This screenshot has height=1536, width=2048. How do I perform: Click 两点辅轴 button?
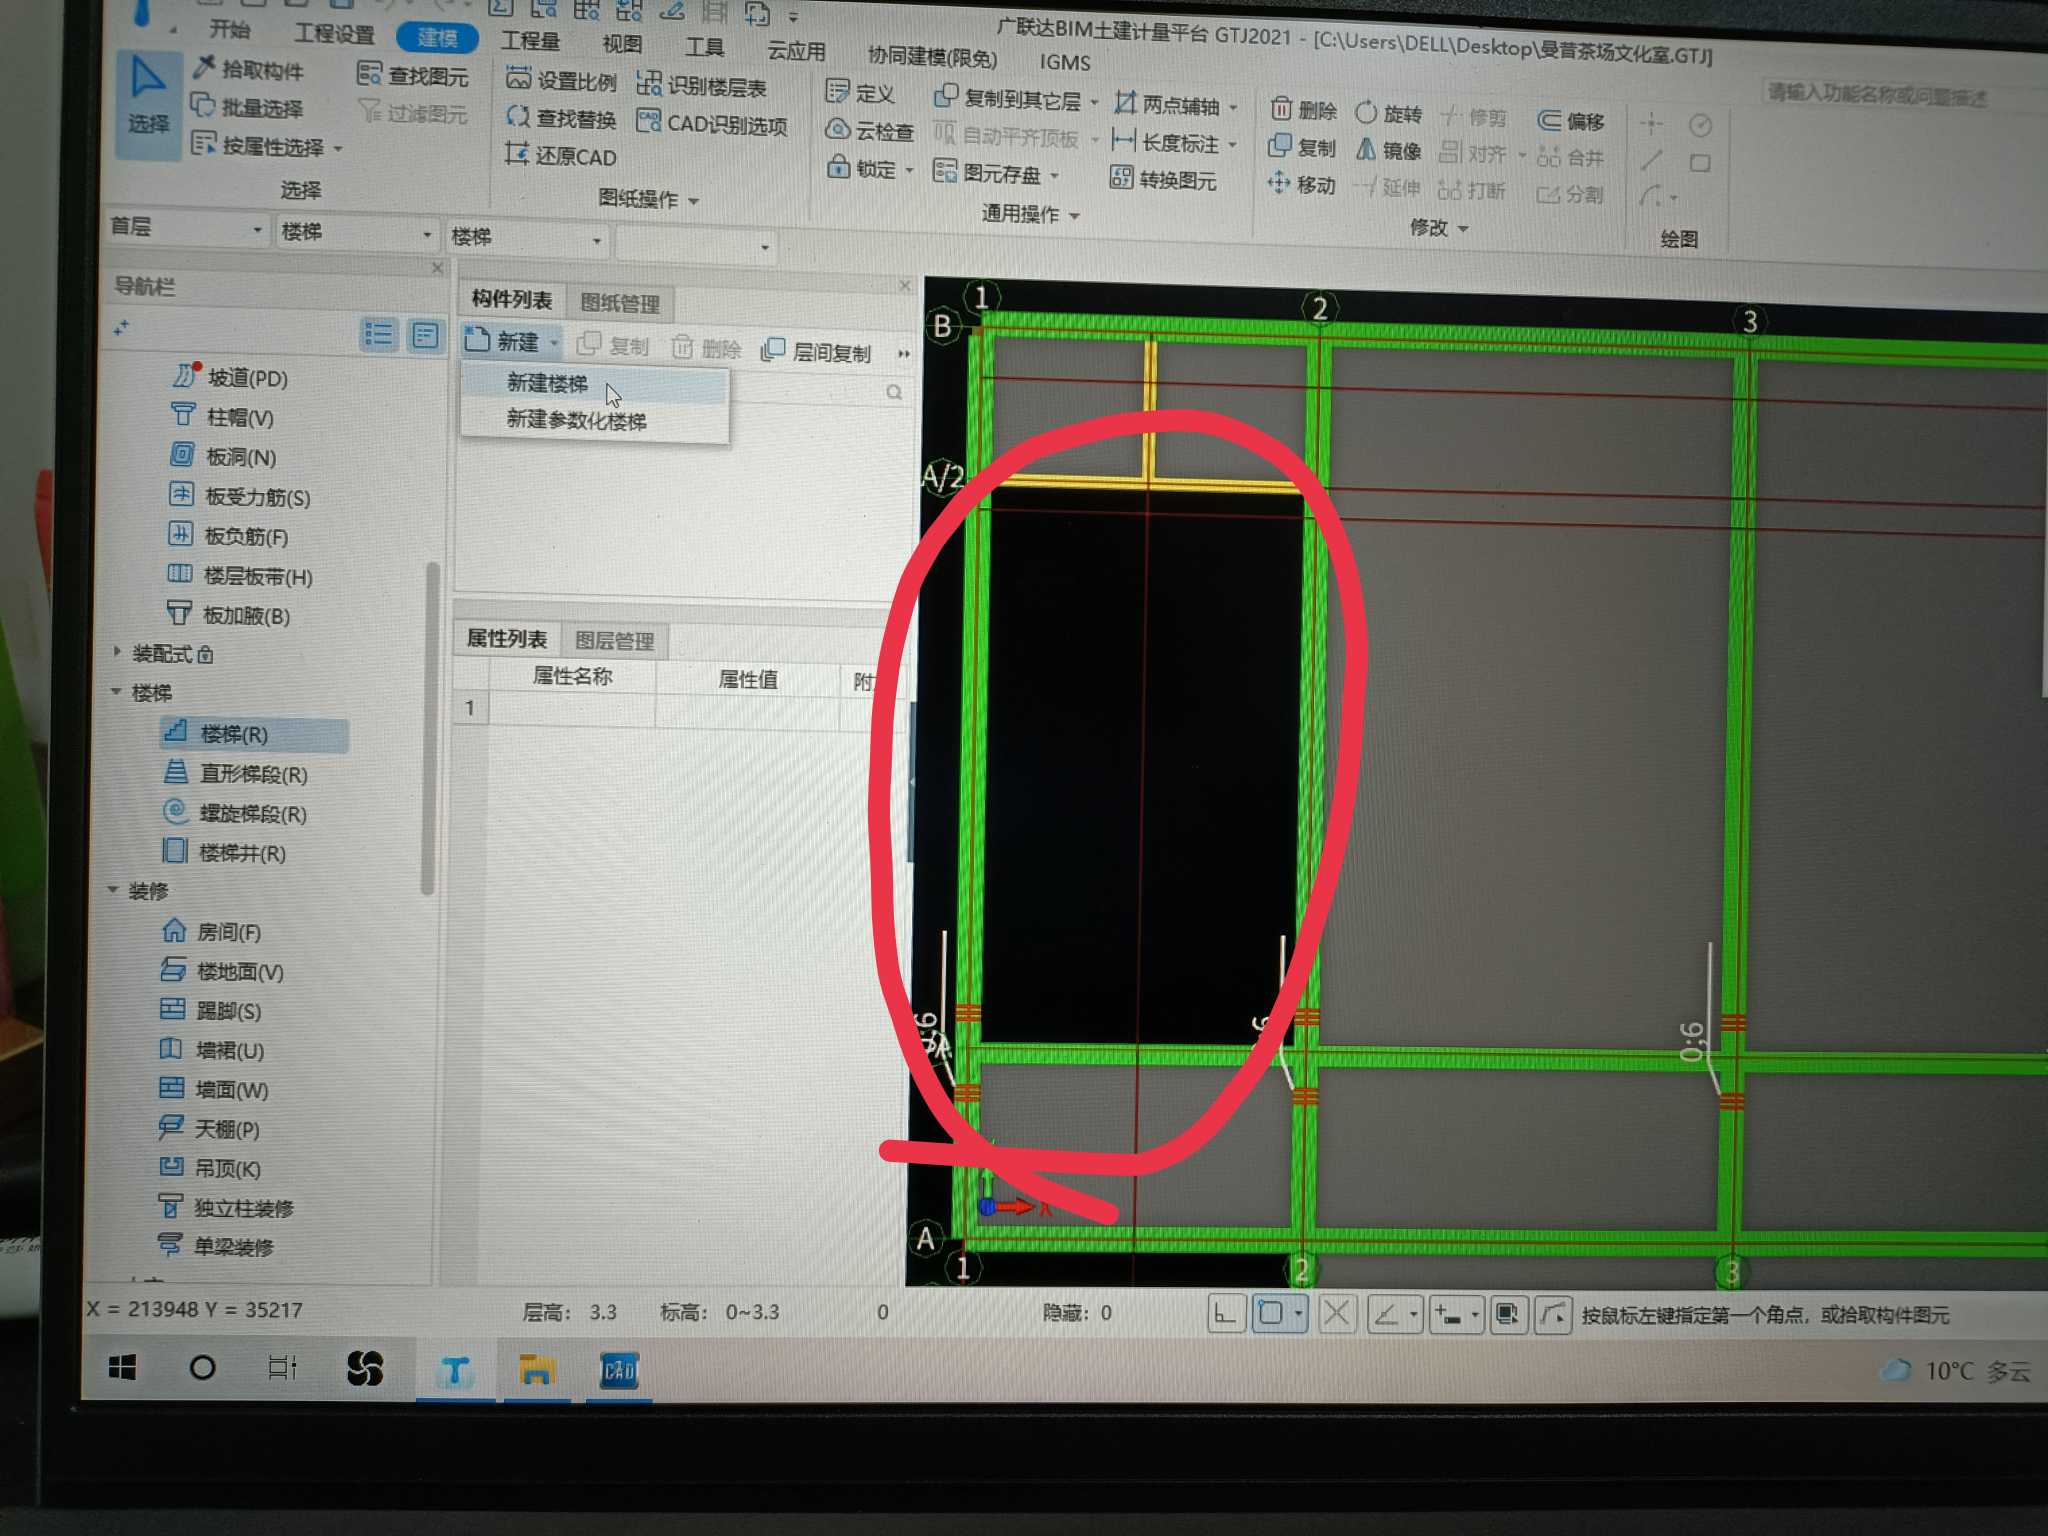pos(1169,105)
